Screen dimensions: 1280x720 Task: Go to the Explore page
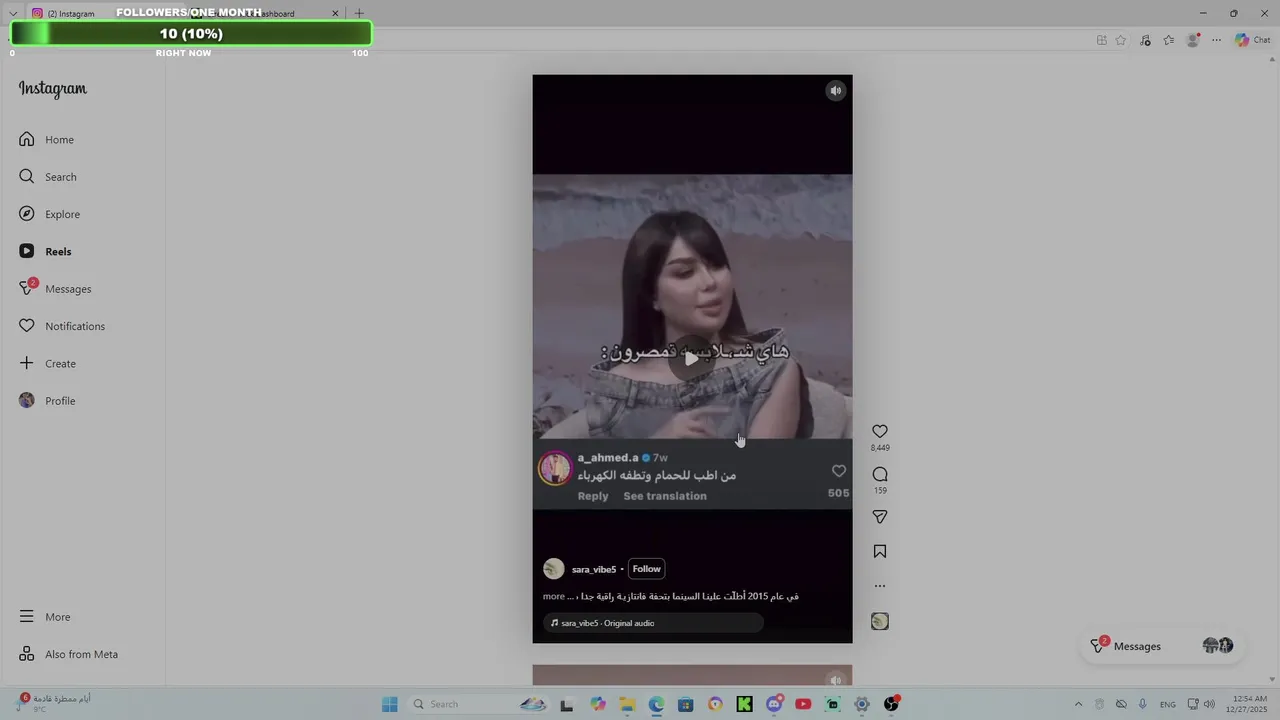pos(49,214)
